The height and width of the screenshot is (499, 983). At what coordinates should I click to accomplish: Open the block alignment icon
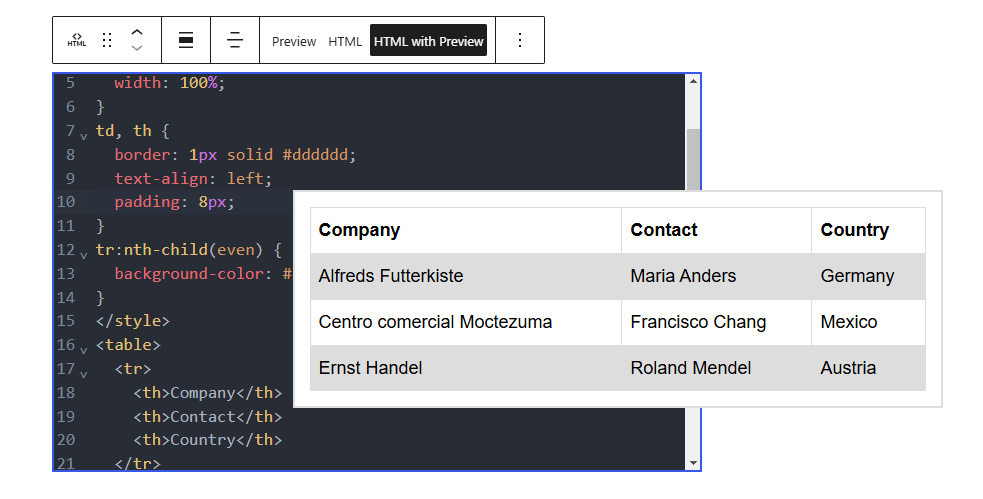click(x=186, y=40)
